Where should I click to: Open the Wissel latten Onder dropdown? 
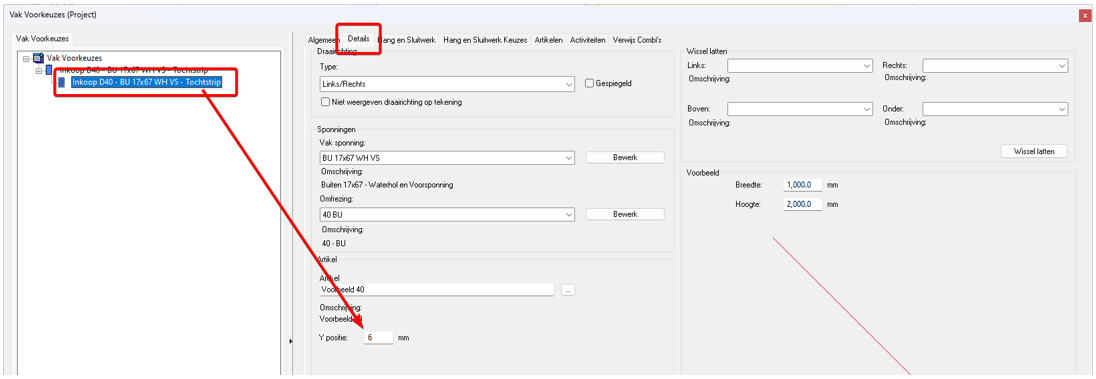click(995, 110)
